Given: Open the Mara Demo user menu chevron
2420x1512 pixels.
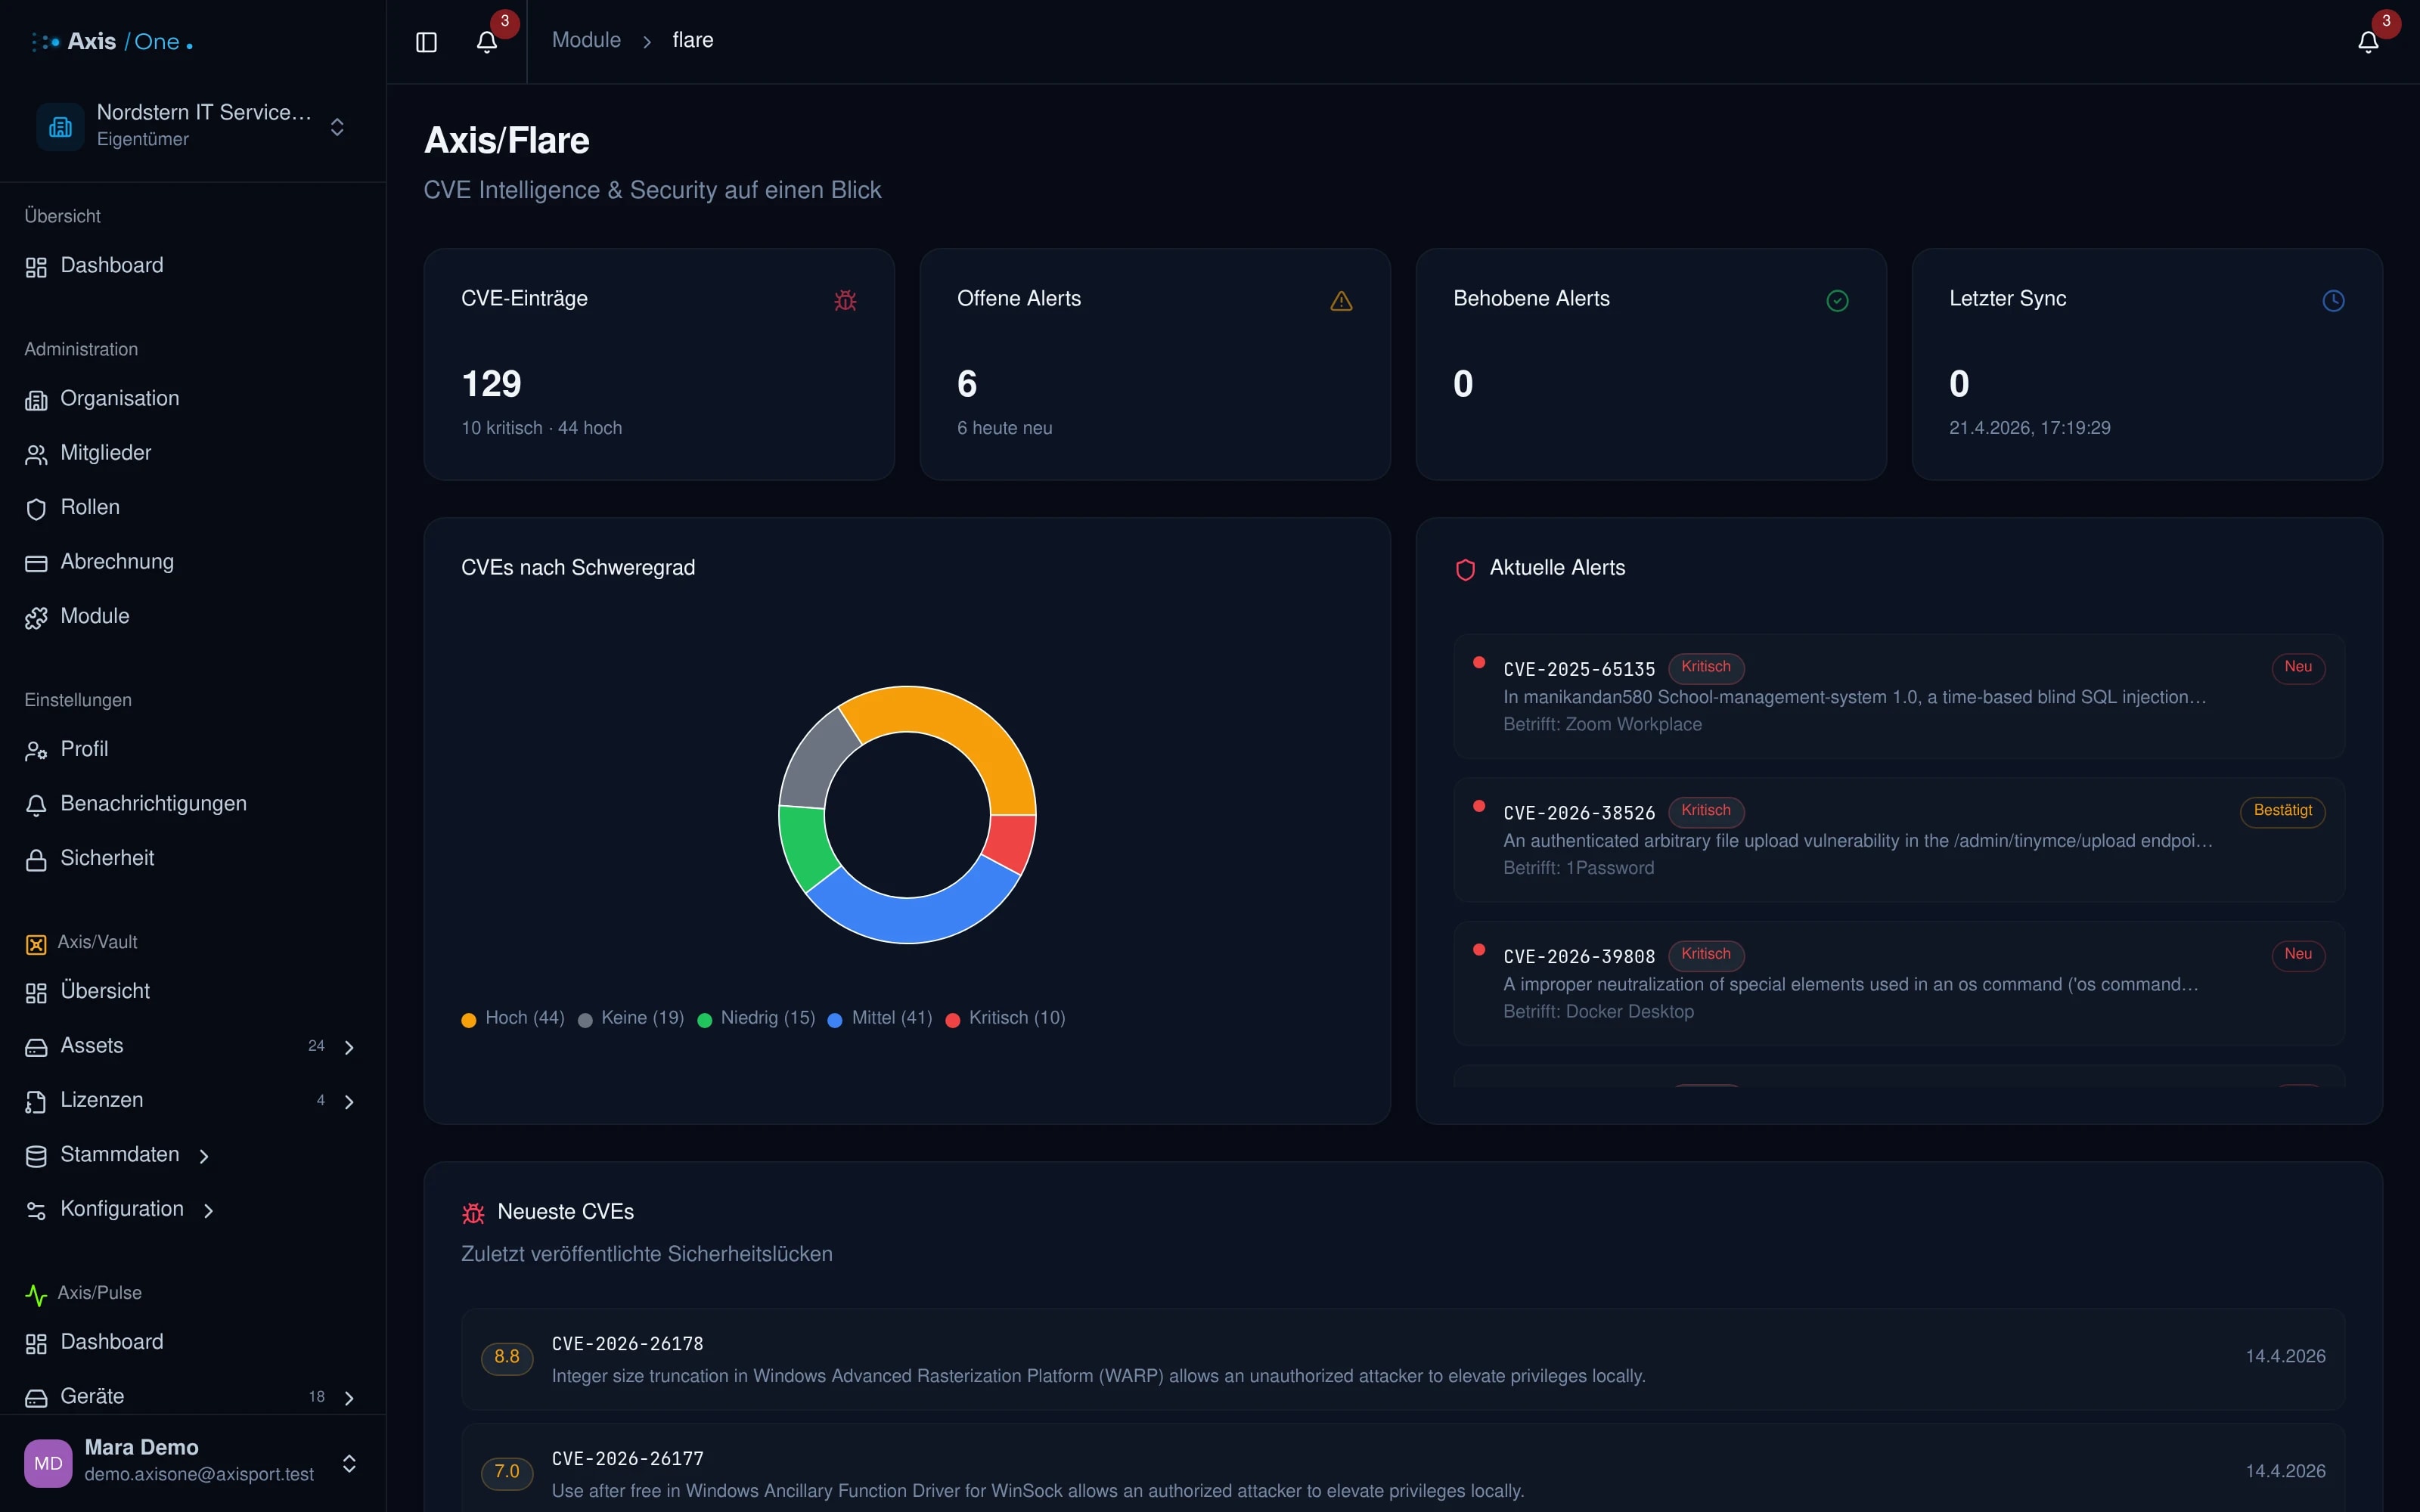Looking at the screenshot, I should 349,1463.
